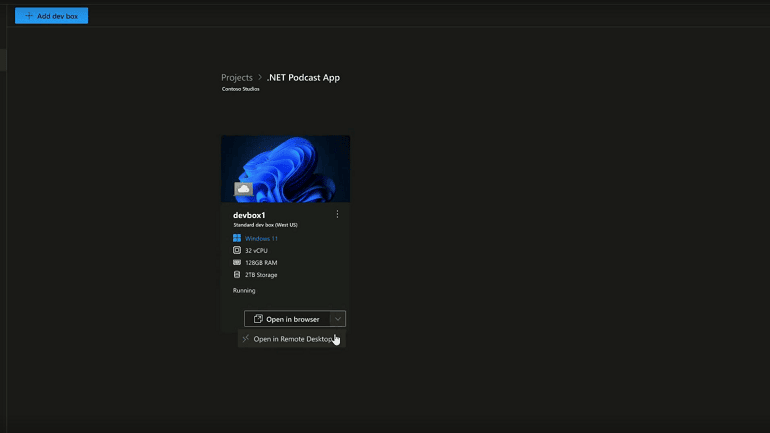Click the RAM memory icon
The height and width of the screenshot is (433, 770).
237,263
